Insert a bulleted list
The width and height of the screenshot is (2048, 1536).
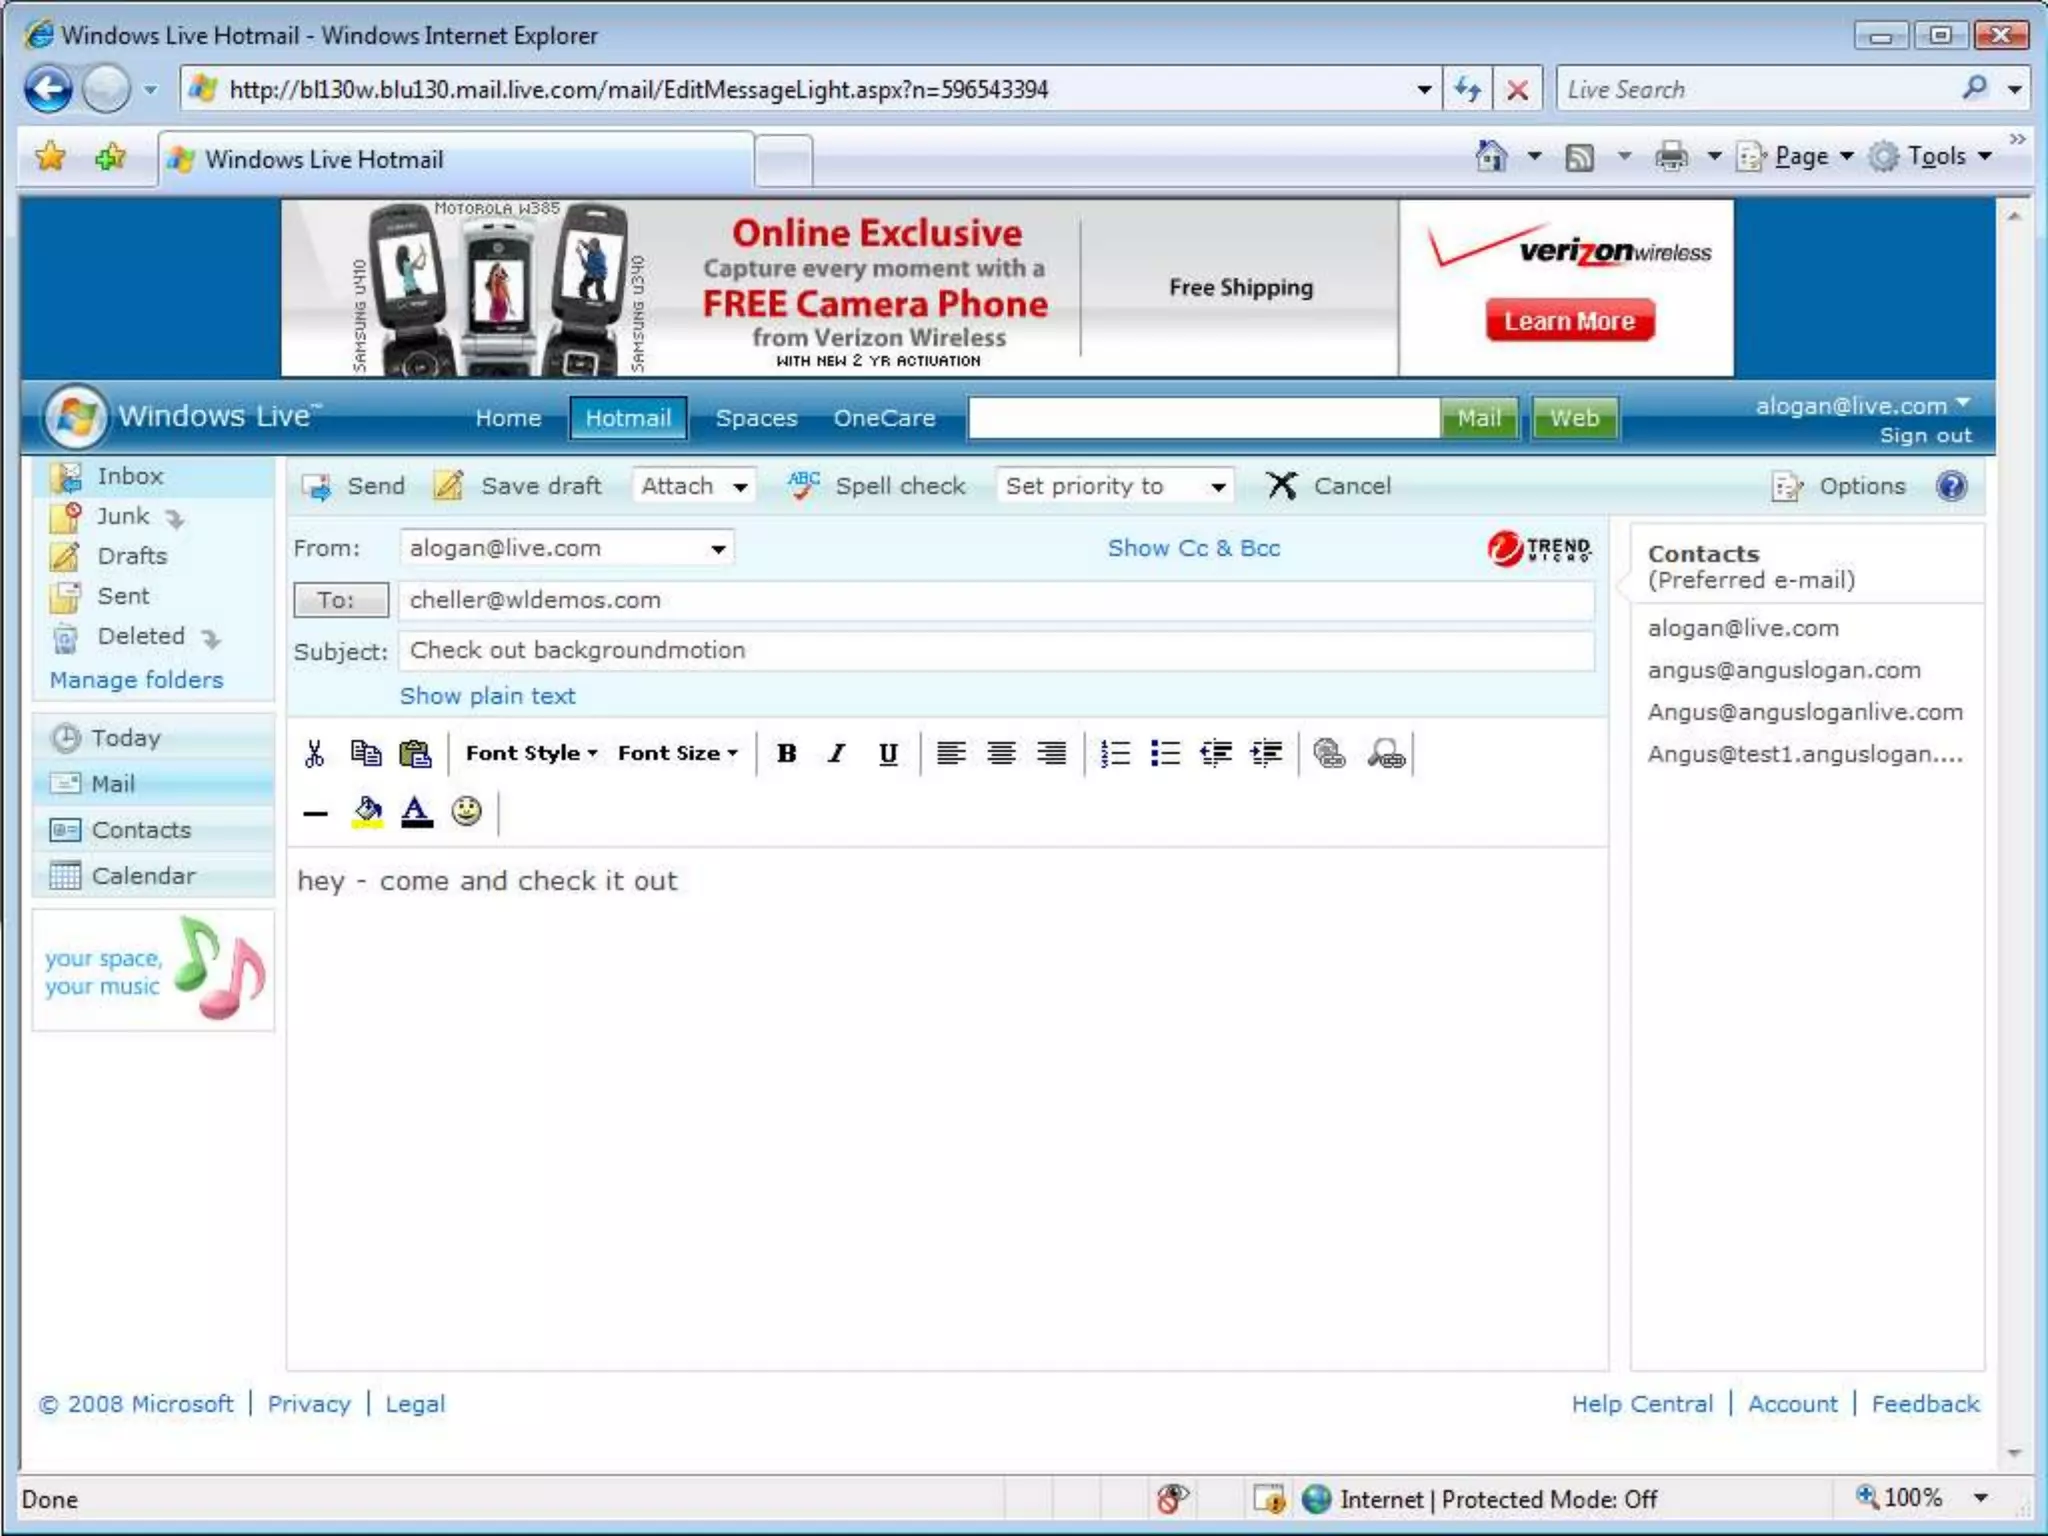[x=1165, y=753]
